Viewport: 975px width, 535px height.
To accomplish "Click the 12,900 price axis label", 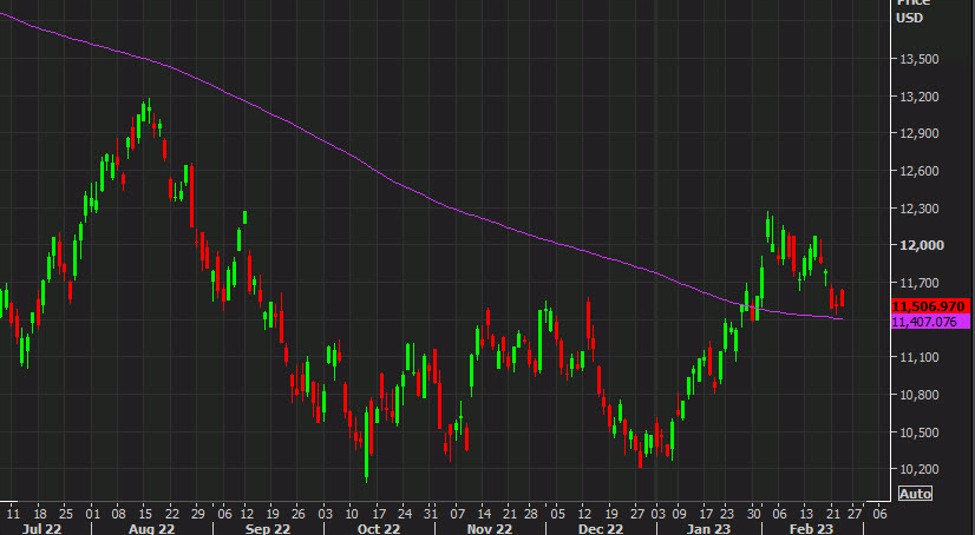I will [x=919, y=133].
